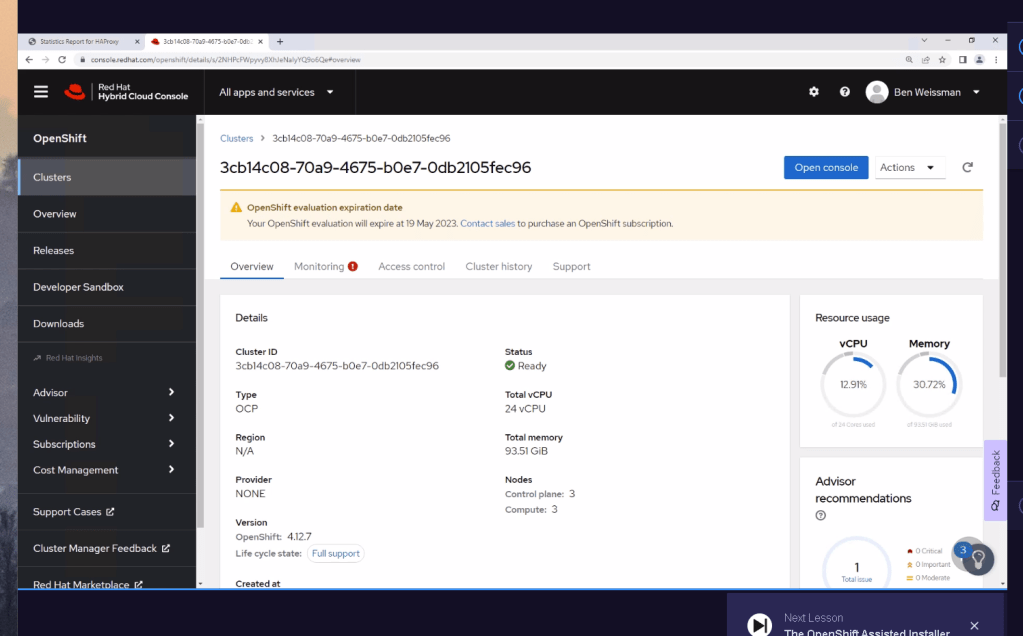Click the OpenShift version 4.12.7 value
This screenshot has height=636, width=1023.
coord(299,536)
